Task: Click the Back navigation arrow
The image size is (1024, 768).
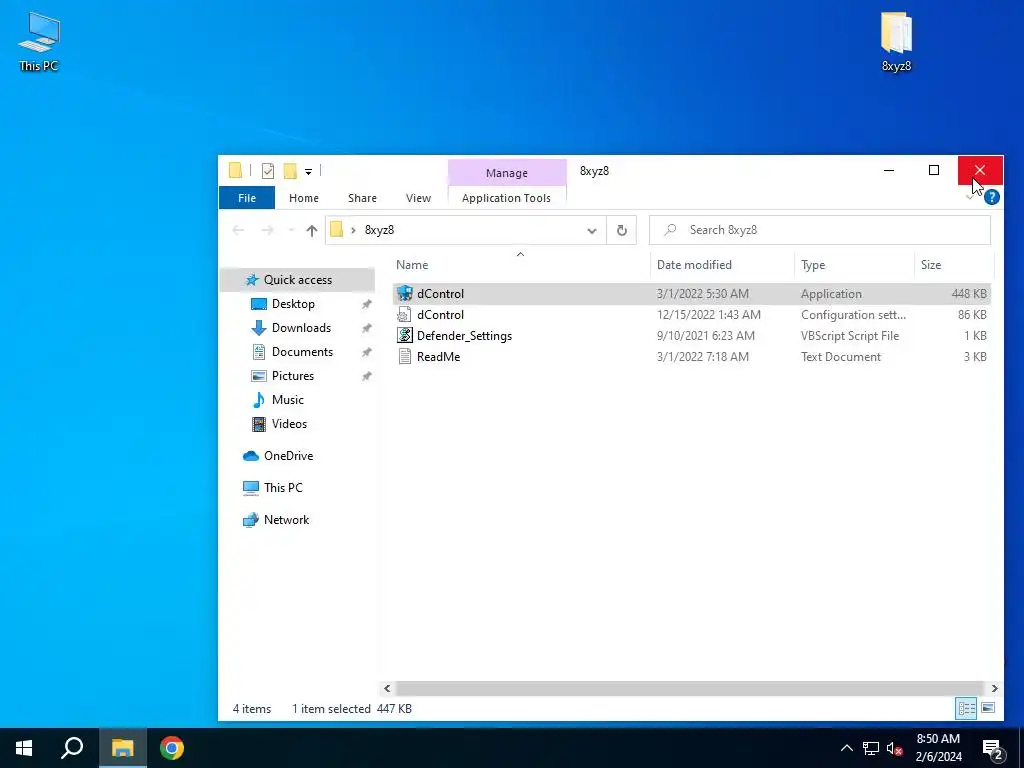Action: [238, 230]
